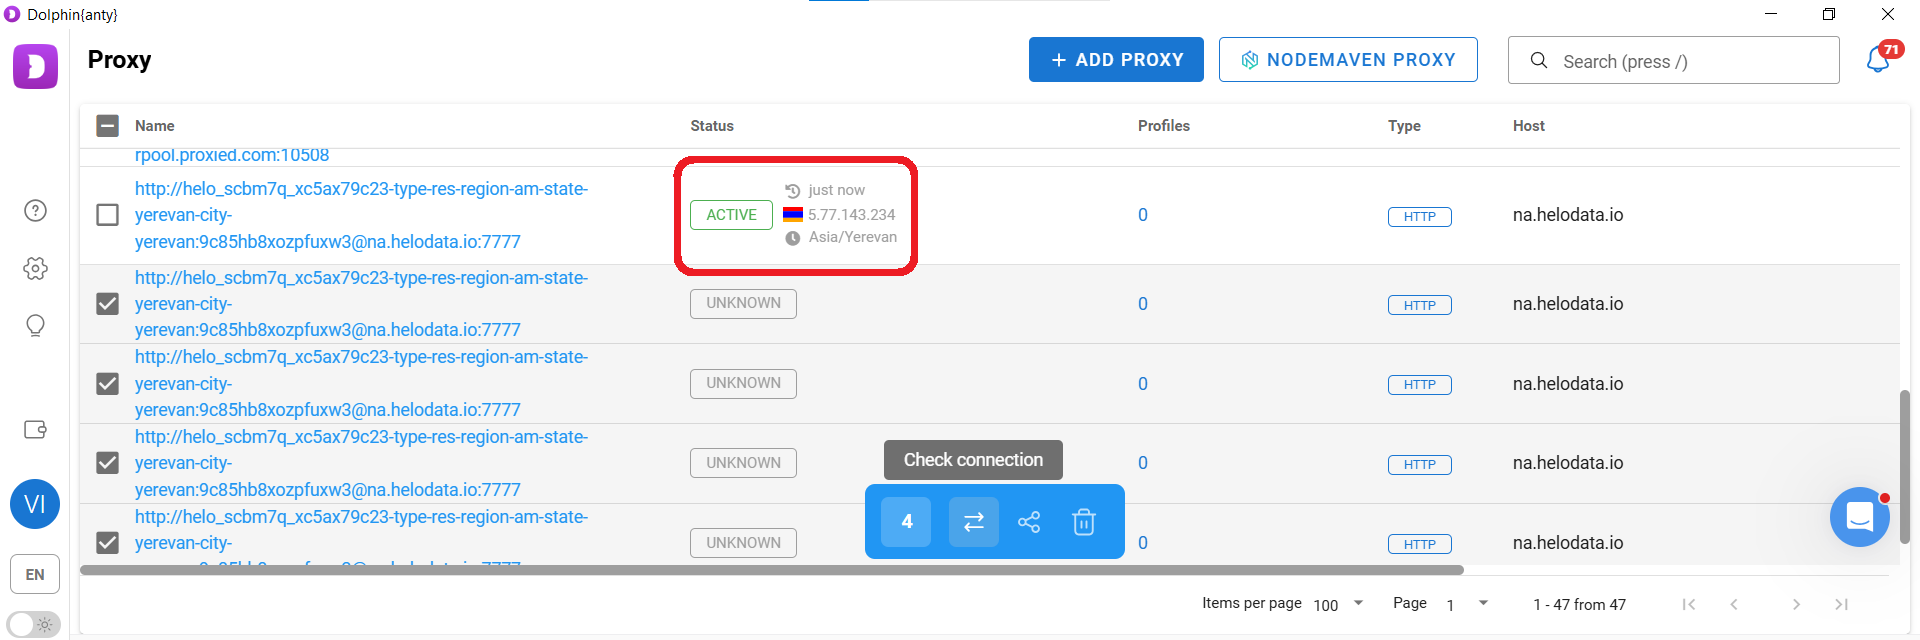This screenshot has width=1920, height=640.
Task: Open the help question mark icon in sidebar
Action: (35, 211)
